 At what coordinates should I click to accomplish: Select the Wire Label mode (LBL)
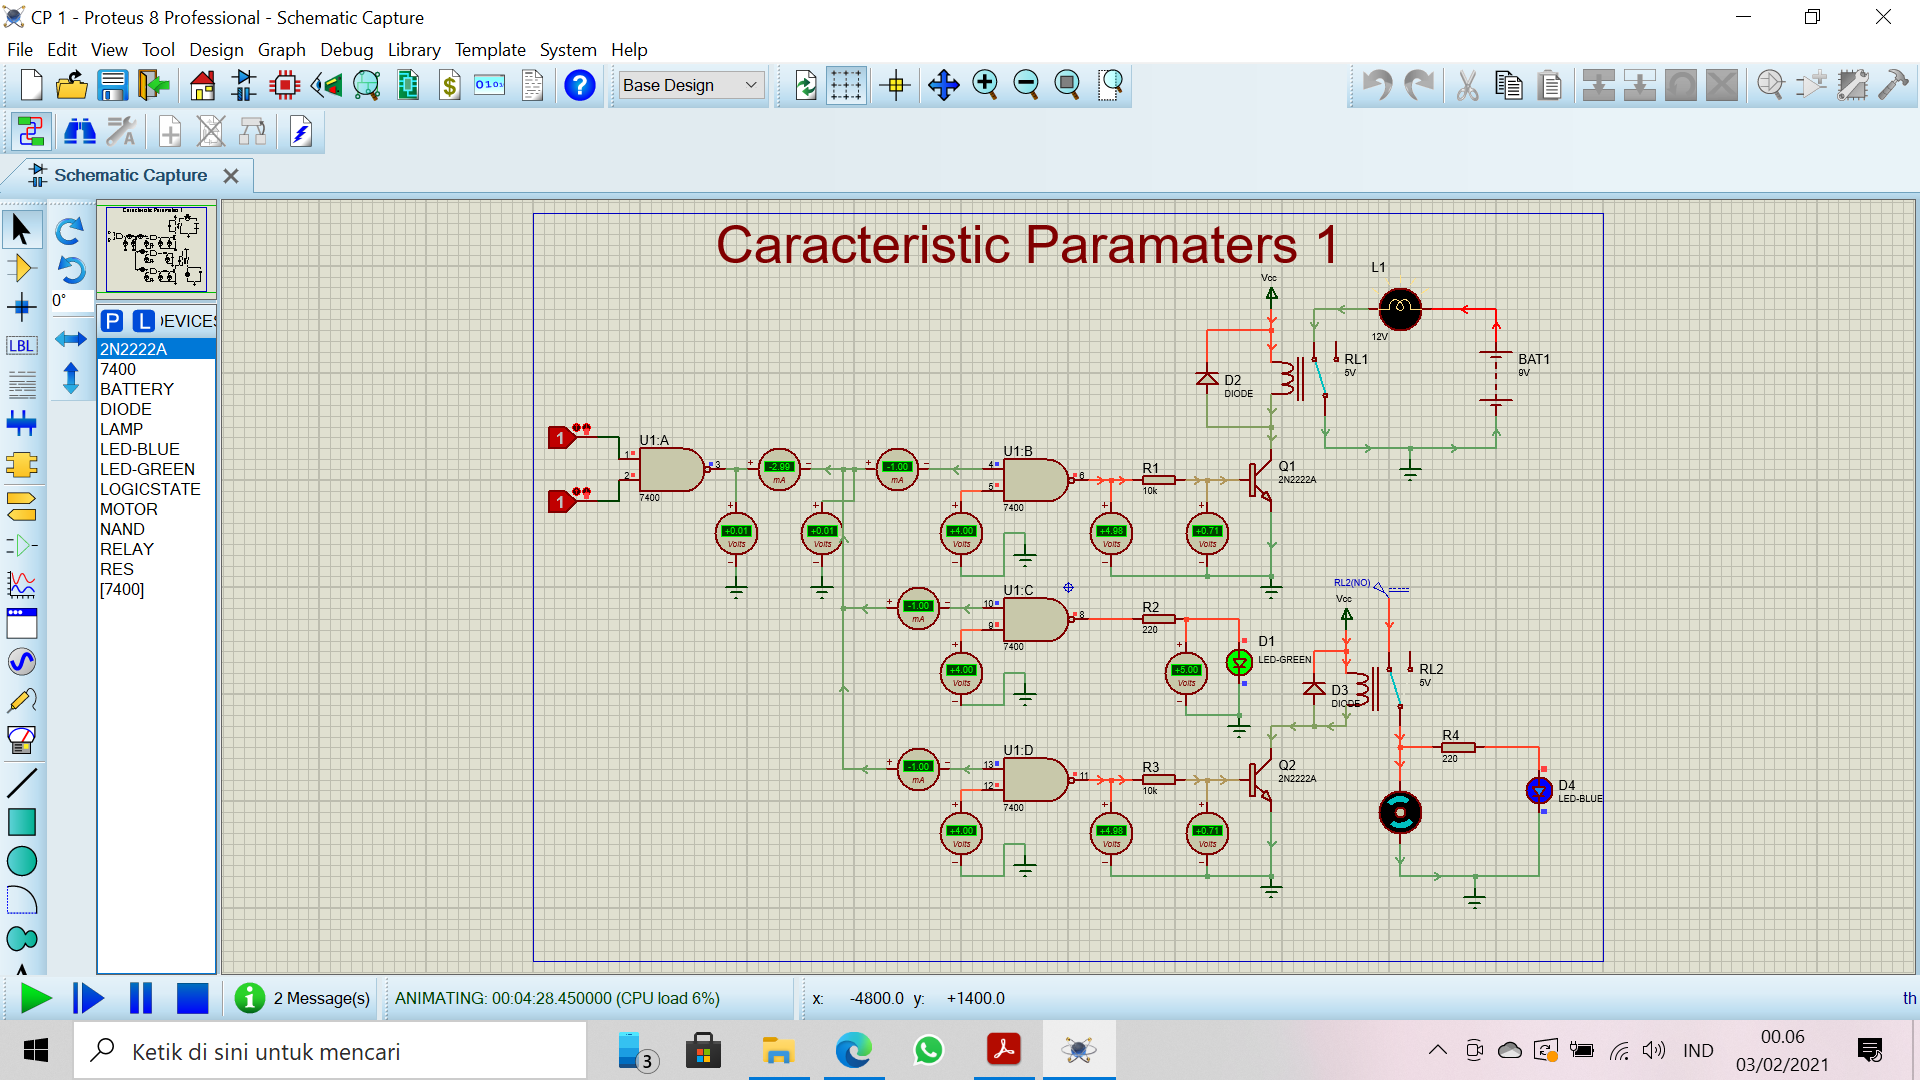coord(22,345)
